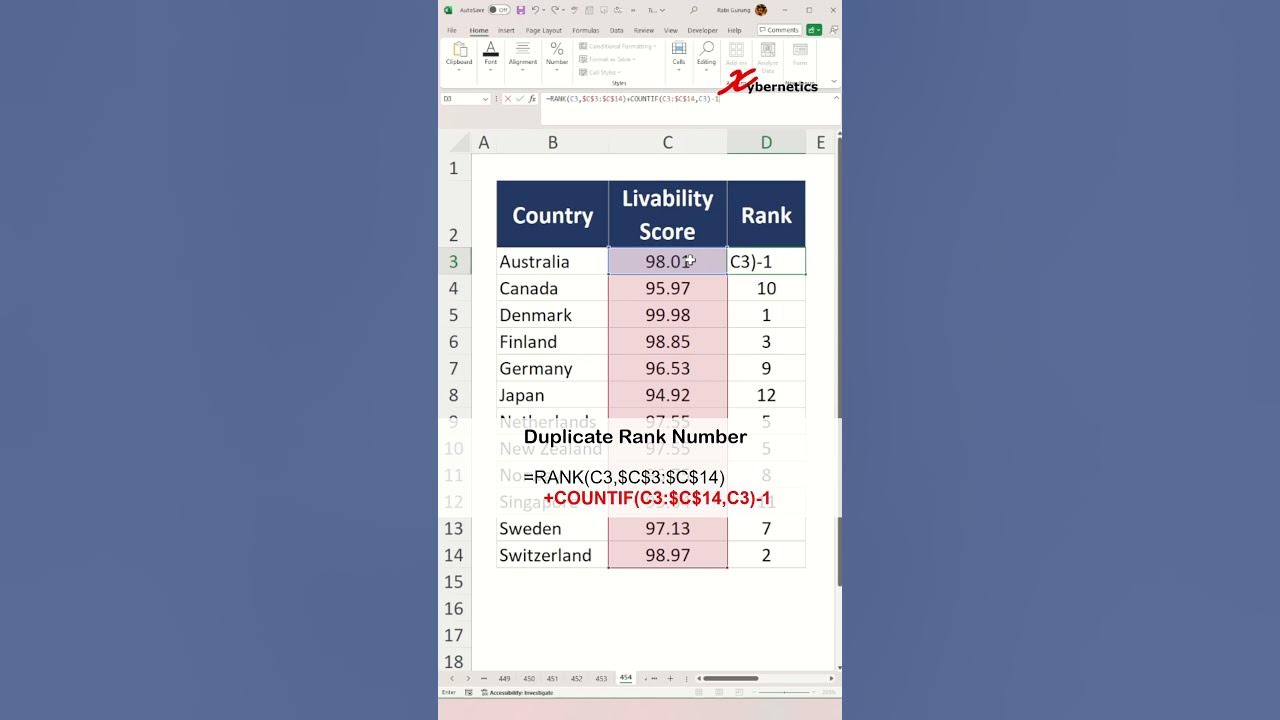
Task: Expand the Number format group
Action: click(557, 56)
